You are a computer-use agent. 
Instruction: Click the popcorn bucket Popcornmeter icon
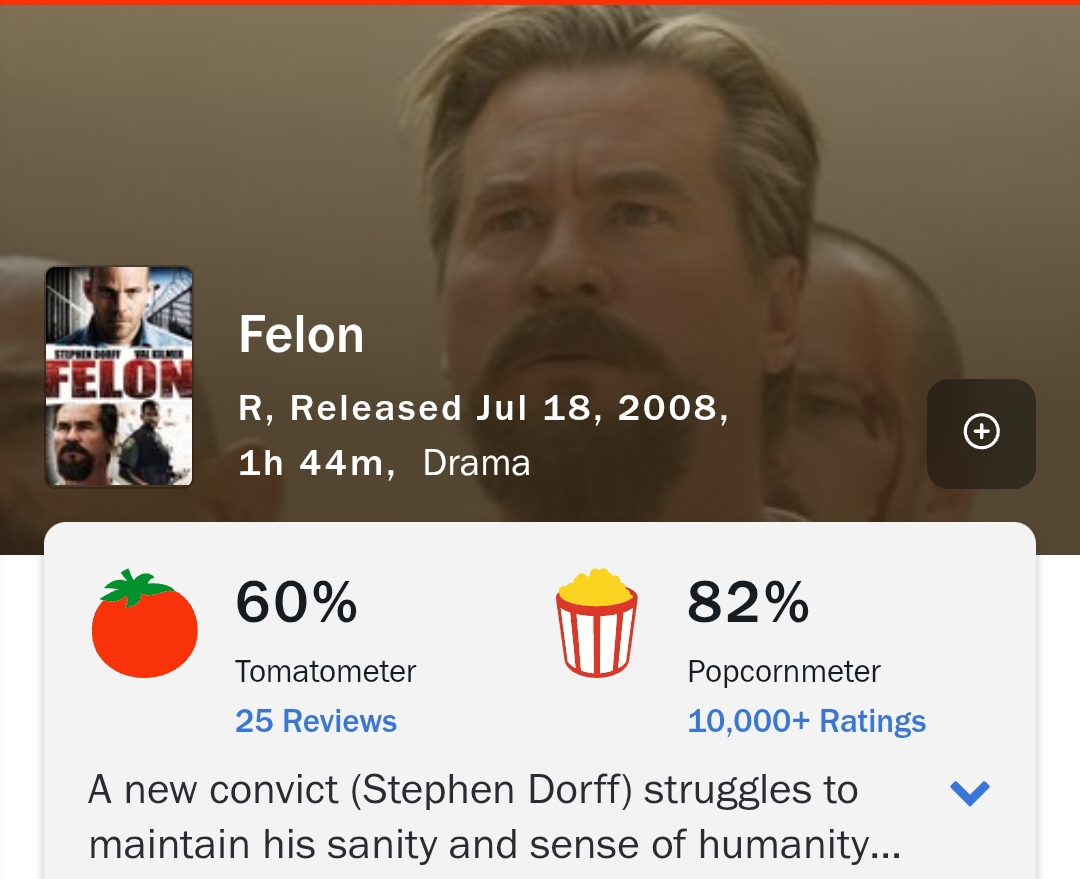coord(597,621)
